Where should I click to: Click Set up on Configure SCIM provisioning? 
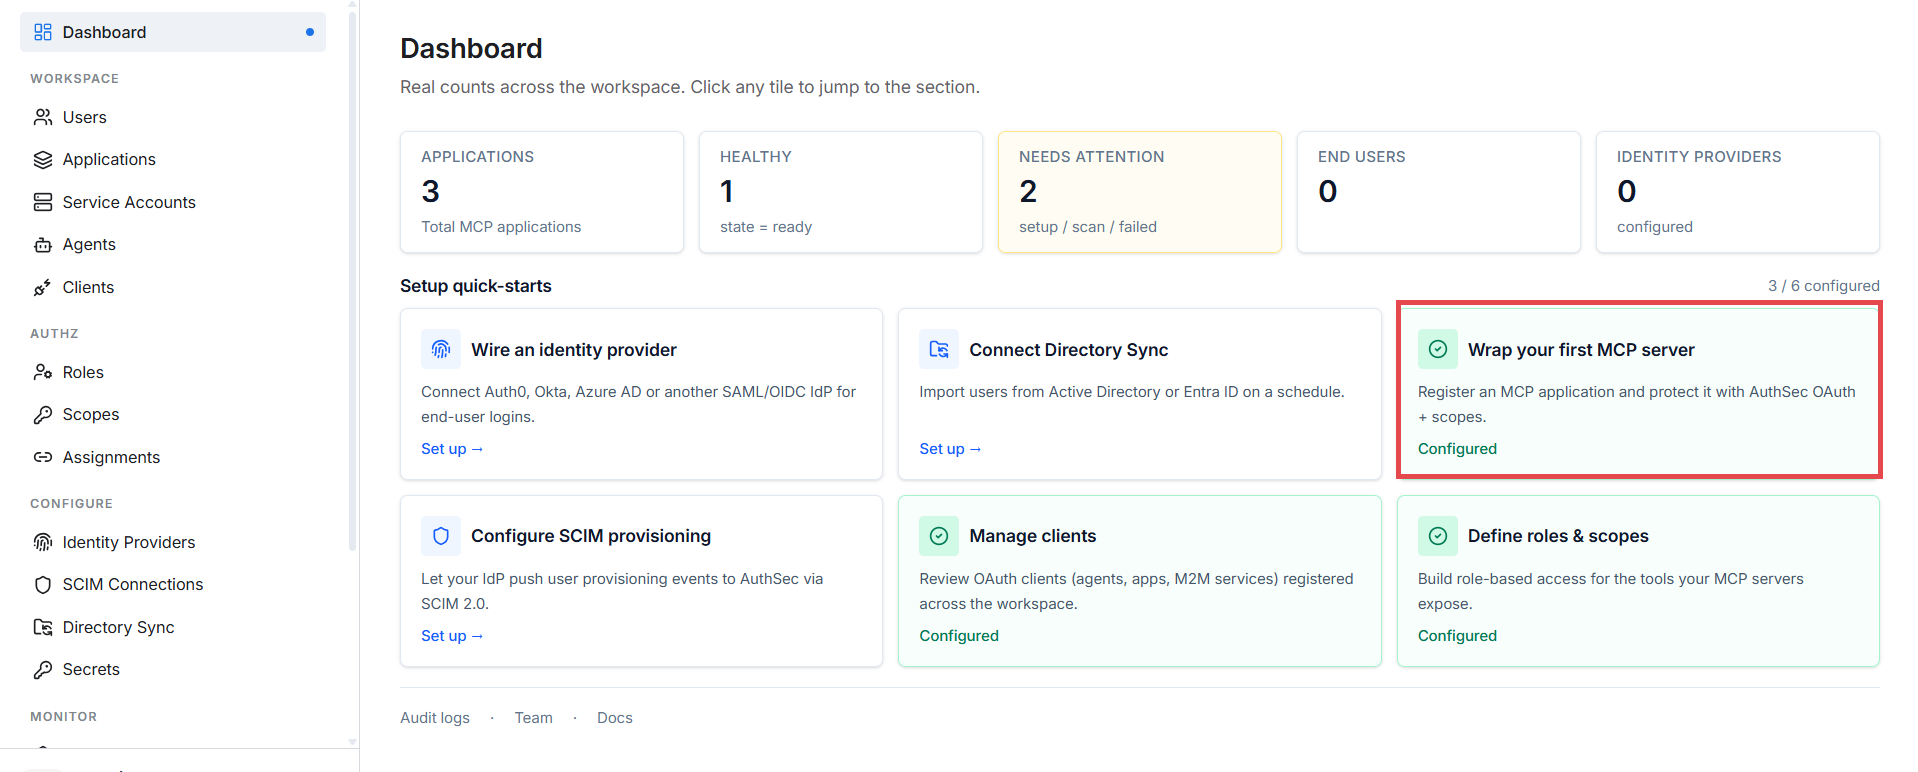[x=452, y=636]
